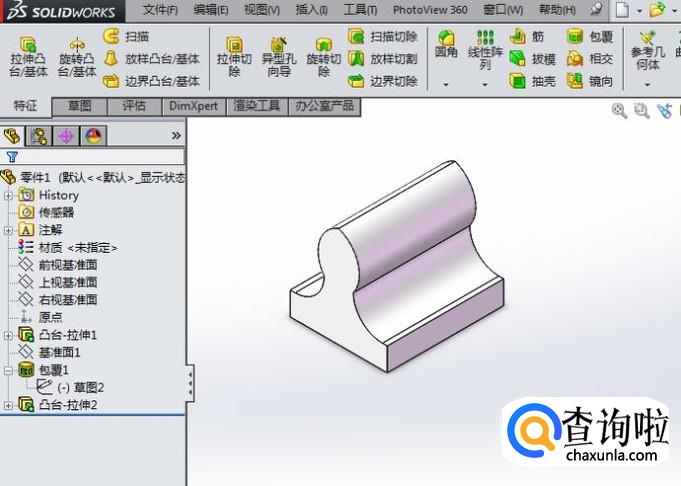Select the 镜向 mirror tool
The width and height of the screenshot is (681, 486).
pos(590,81)
